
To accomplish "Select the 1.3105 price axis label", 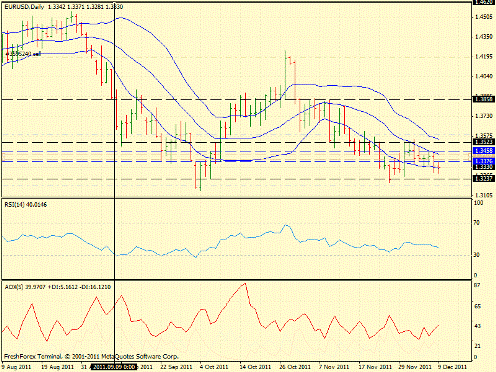I will click(484, 195).
